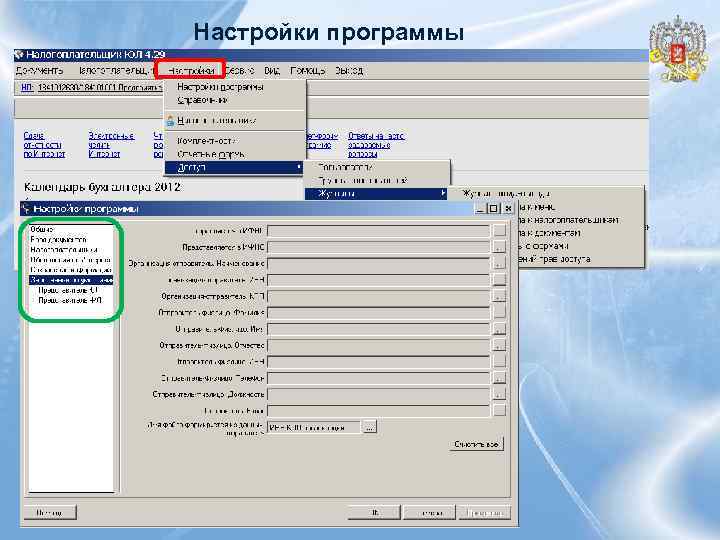Screen dimensions: 720x540
Task: Click the Отправитель-физлицо Телефон field
Action: [378, 378]
